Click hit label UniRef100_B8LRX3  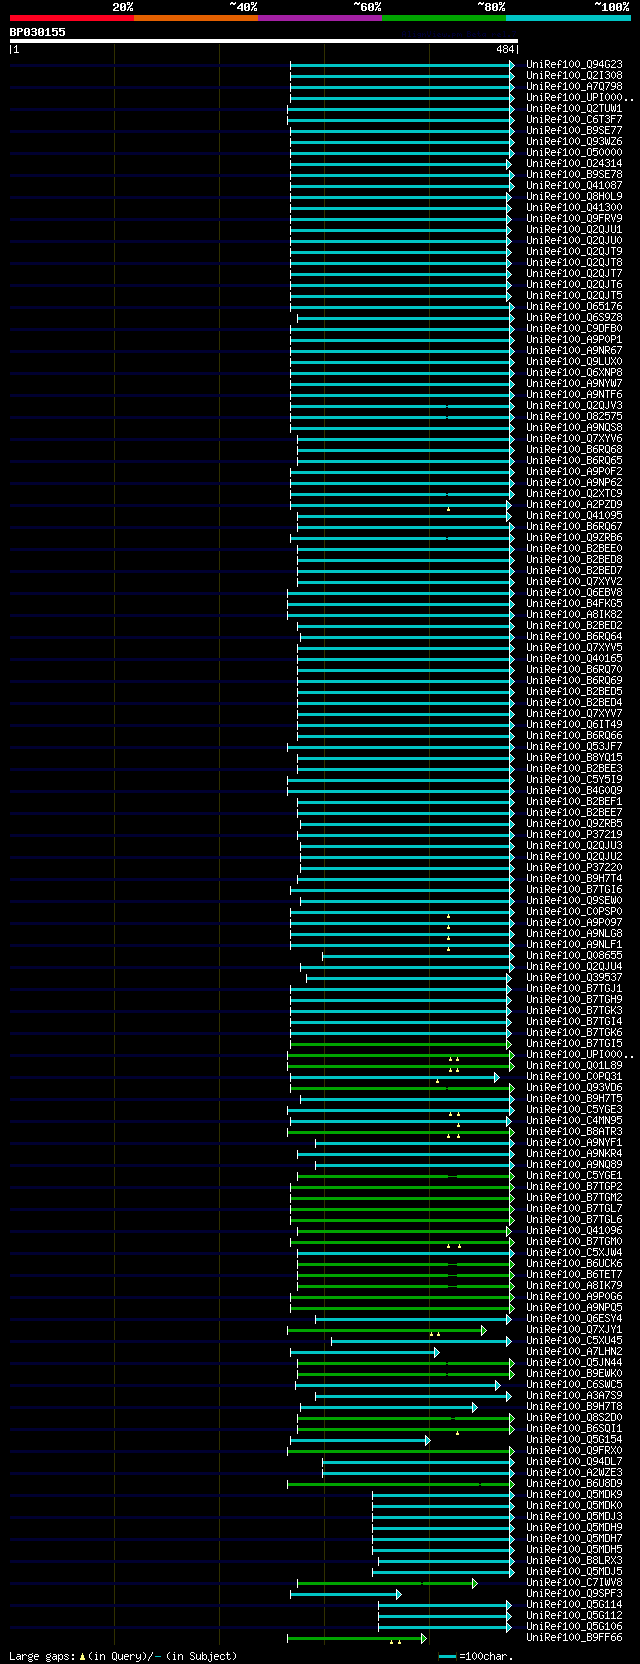pyautogui.click(x=574, y=1560)
